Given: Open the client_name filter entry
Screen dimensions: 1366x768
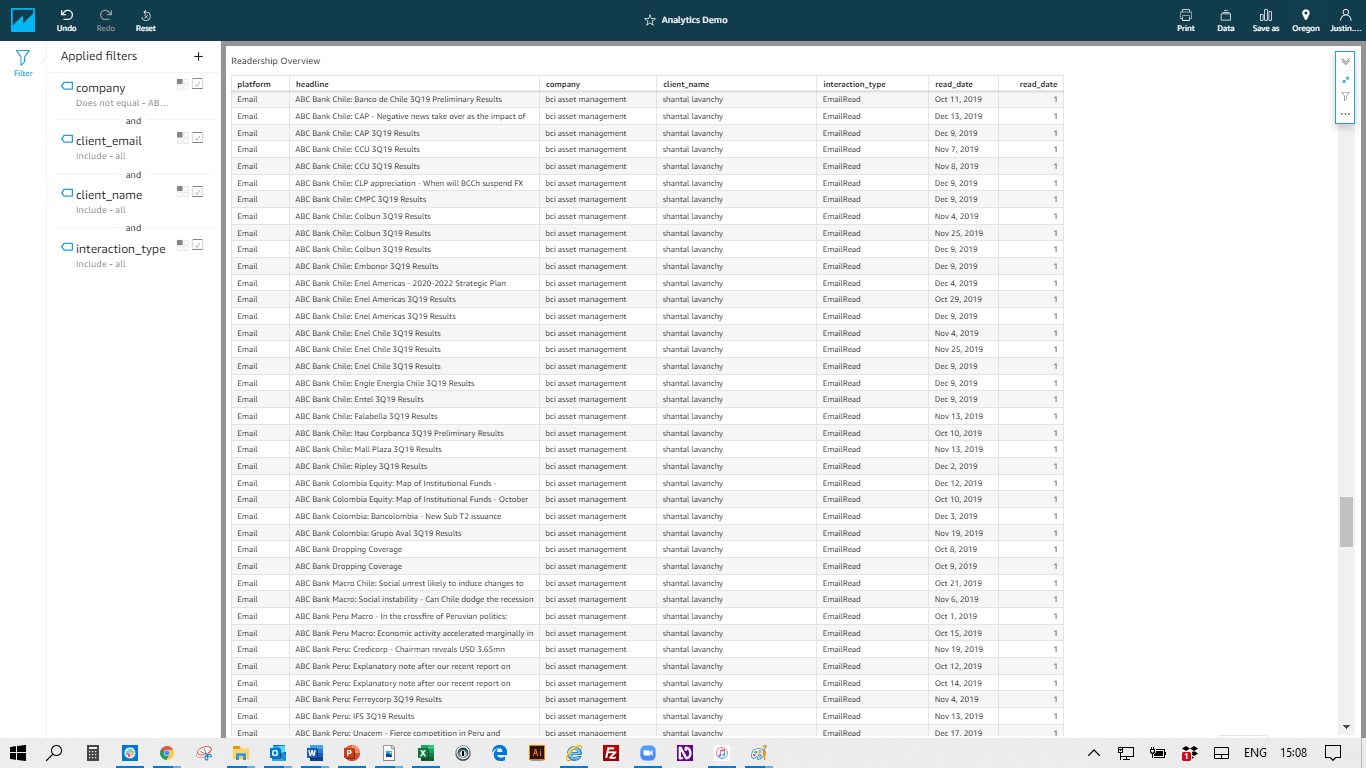Looking at the screenshot, I should point(109,195).
